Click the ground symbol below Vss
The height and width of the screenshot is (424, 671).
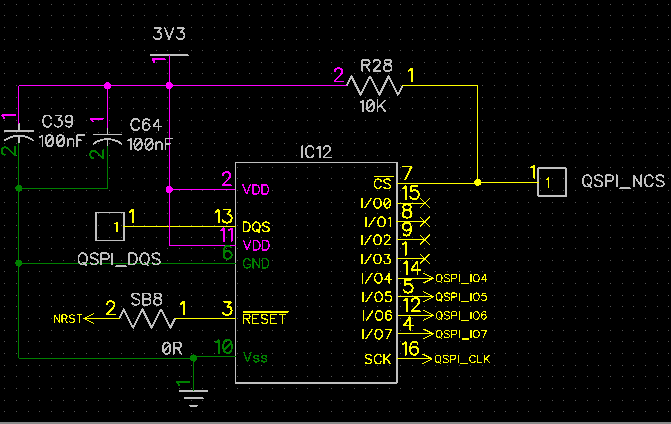[193, 396]
